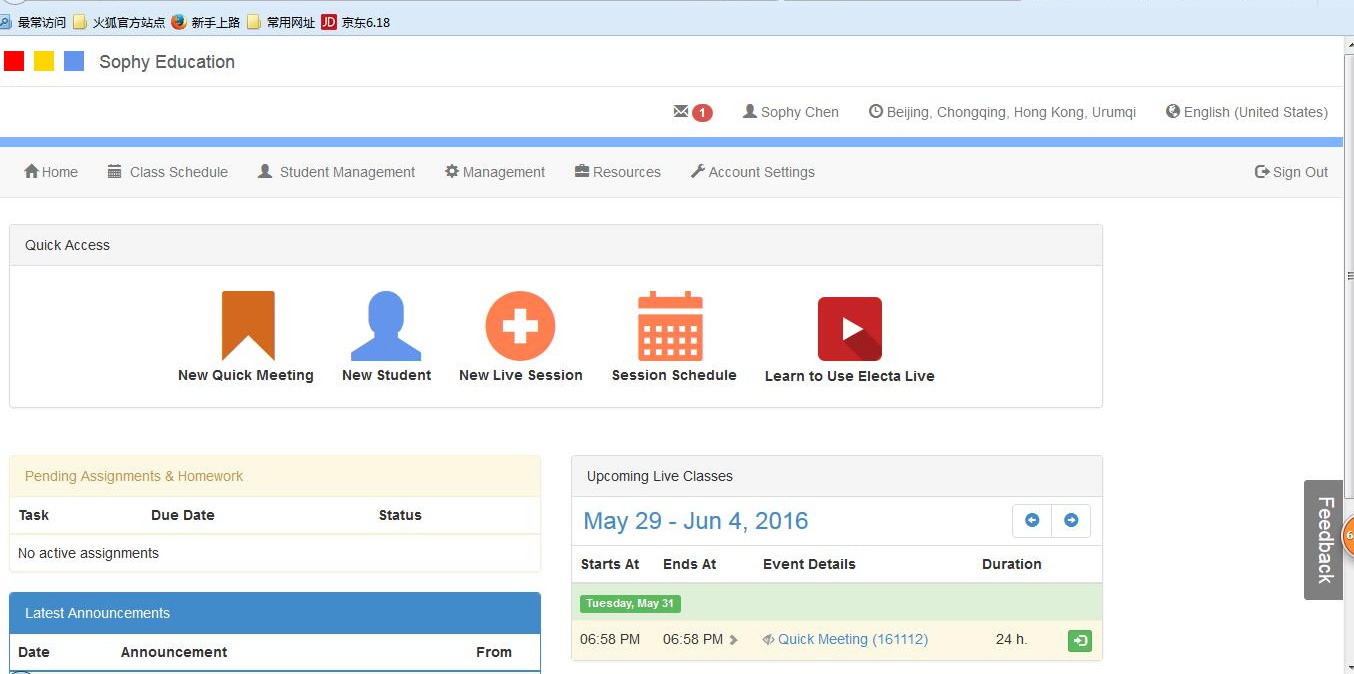The image size is (1354, 674).
Task: Click the green enter session icon
Action: pos(1079,641)
